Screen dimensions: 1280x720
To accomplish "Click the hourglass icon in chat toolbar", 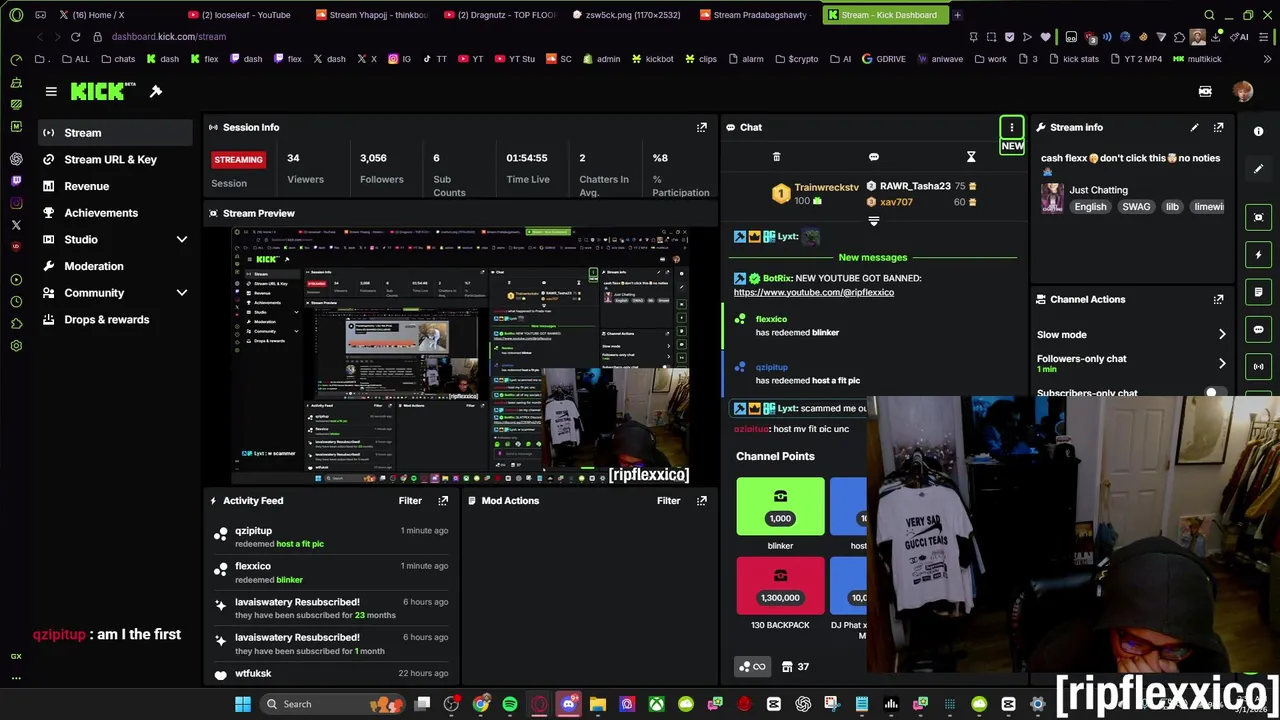I will click(971, 157).
